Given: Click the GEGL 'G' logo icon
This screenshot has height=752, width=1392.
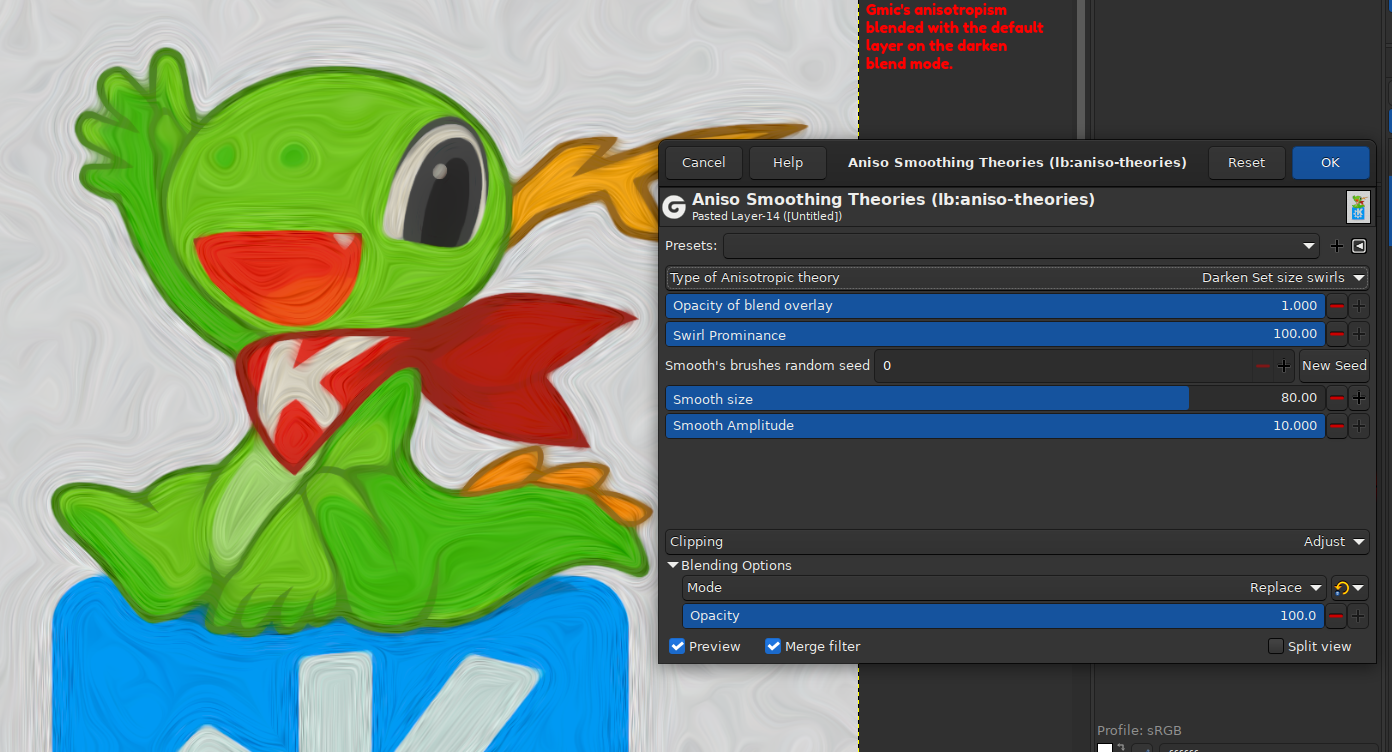Looking at the screenshot, I should (674, 206).
